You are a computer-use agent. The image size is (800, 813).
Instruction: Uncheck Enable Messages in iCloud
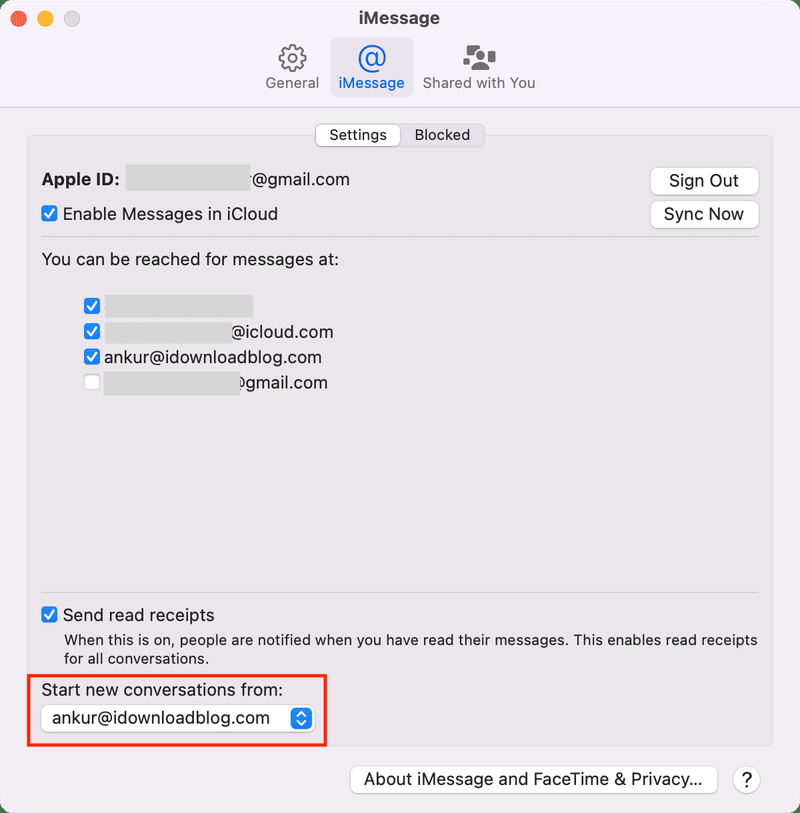click(x=49, y=214)
